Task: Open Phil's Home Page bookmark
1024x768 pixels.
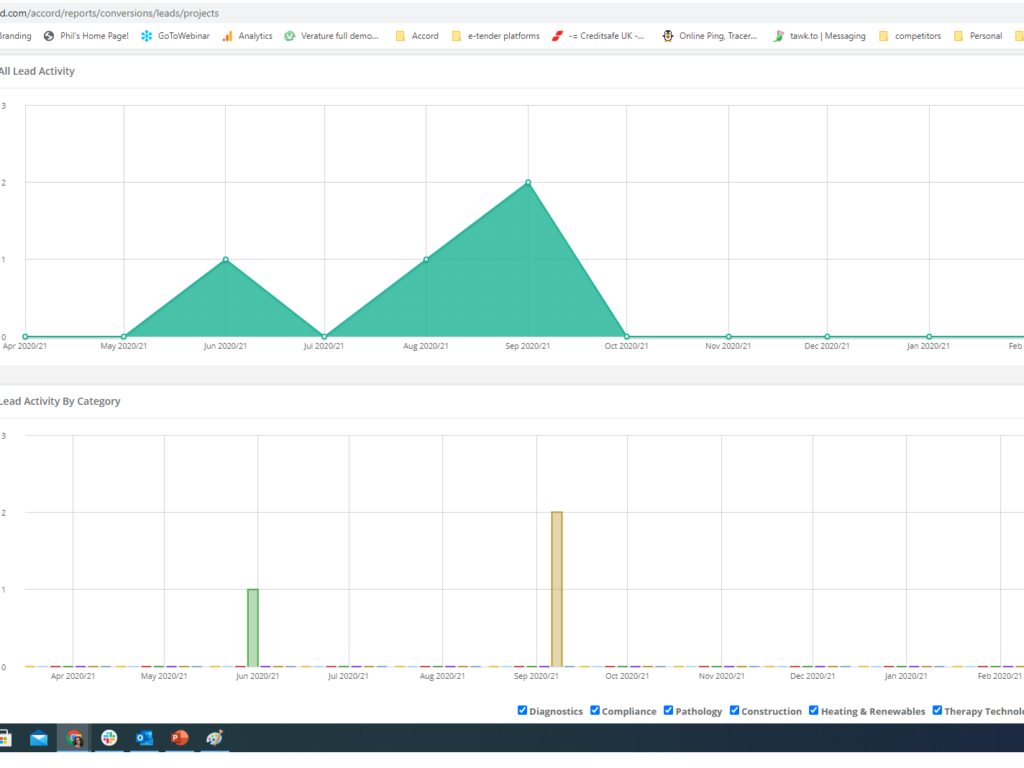Action: click(x=86, y=36)
